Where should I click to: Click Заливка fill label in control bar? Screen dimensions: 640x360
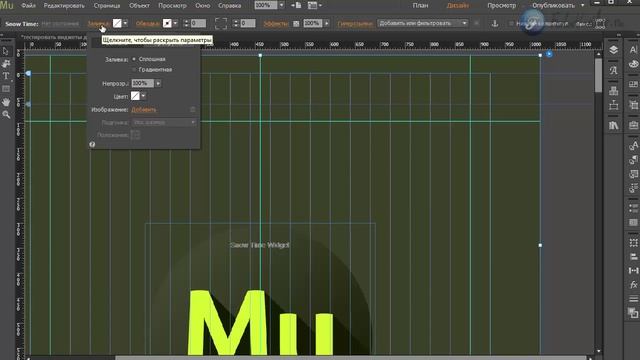pos(98,24)
